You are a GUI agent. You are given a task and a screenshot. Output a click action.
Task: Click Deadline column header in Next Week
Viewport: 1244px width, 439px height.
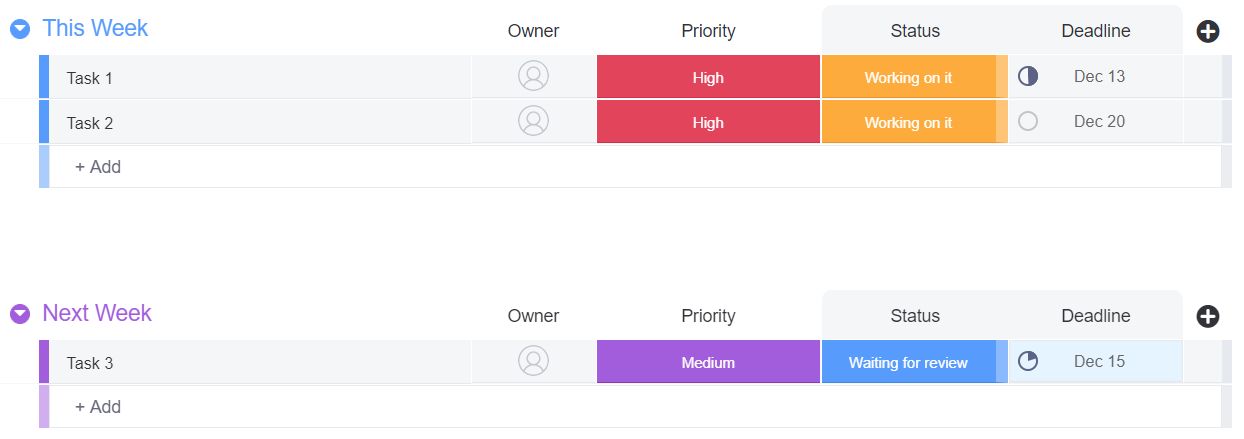coord(1095,316)
